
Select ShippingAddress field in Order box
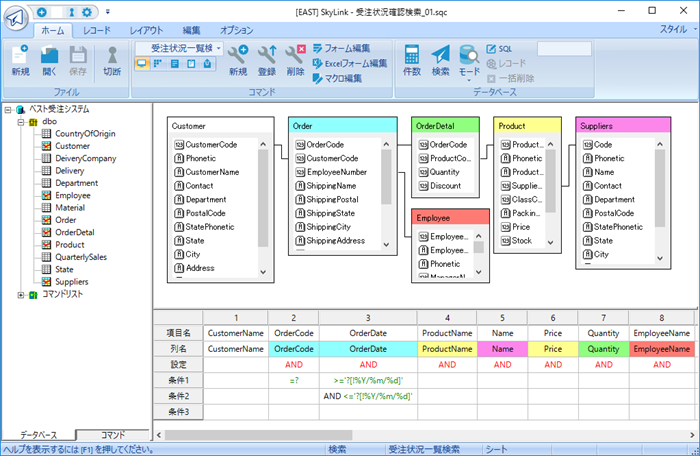coord(335,241)
